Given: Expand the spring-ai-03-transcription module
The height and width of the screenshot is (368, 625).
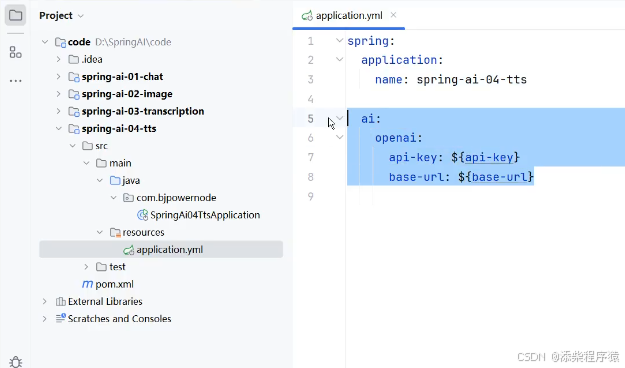Looking at the screenshot, I should (x=59, y=111).
